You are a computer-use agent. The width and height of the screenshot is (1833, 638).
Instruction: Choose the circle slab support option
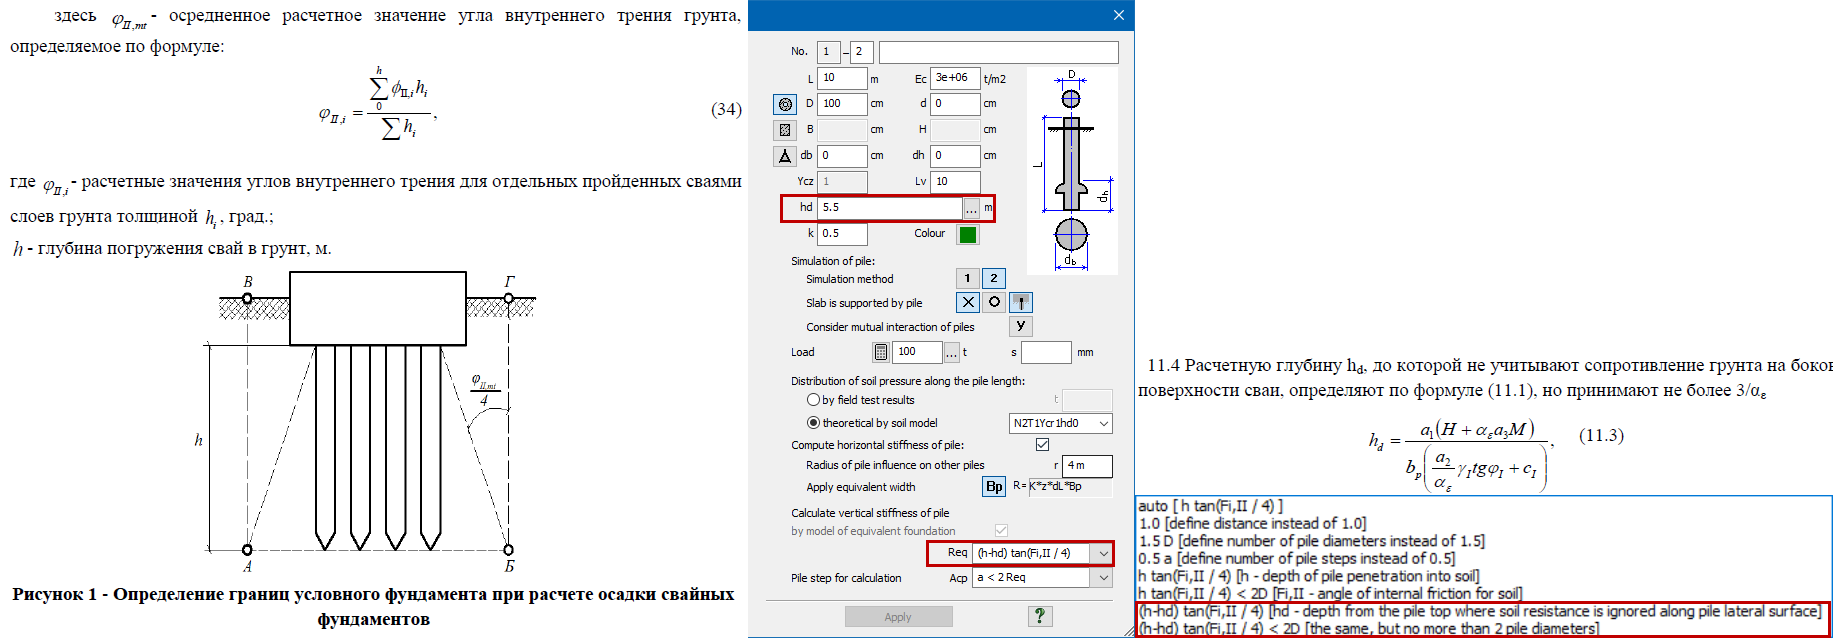coord(994,302)
